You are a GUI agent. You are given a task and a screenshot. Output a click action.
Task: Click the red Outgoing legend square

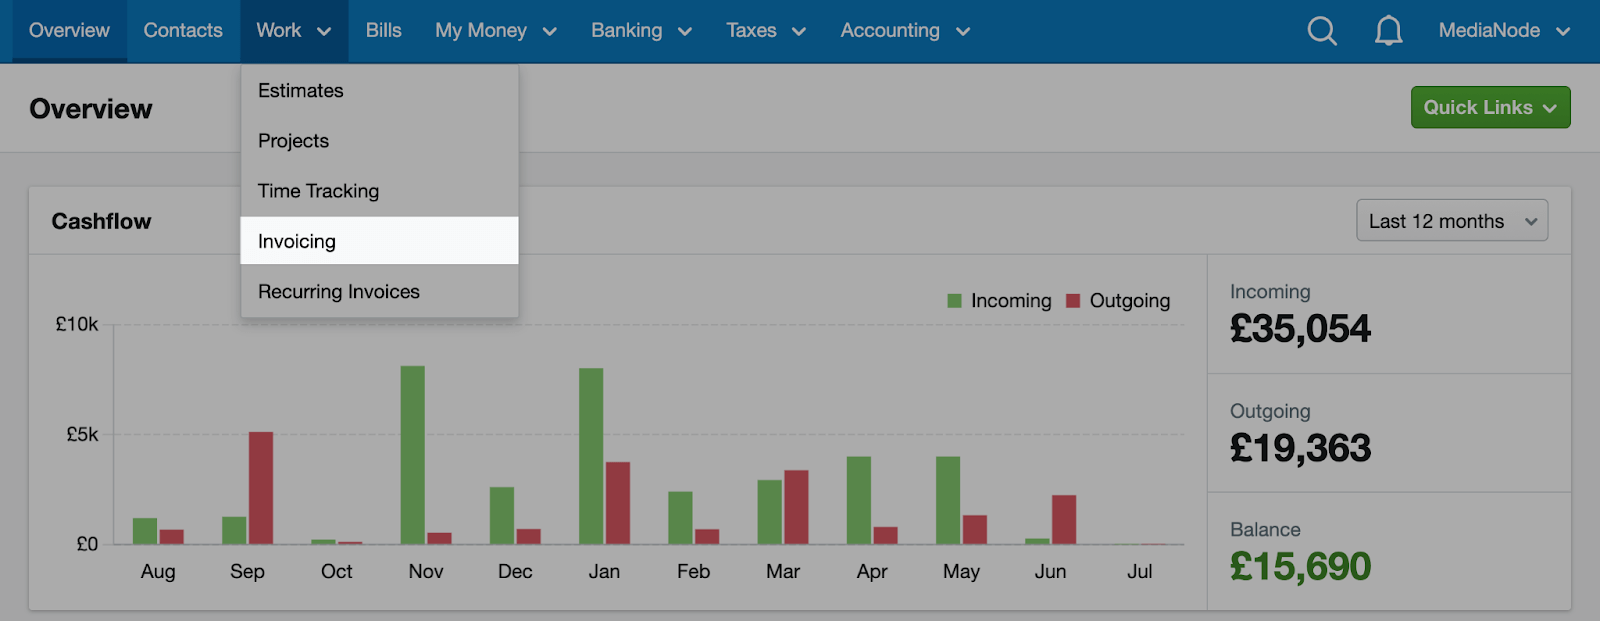(x=1073, y=301)
